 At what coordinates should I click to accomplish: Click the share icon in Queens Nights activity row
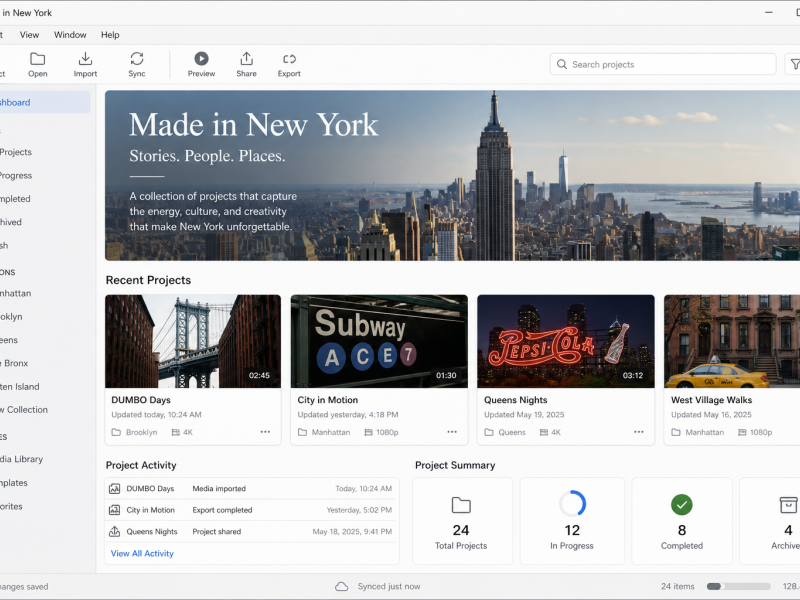[x=114, y=532]
